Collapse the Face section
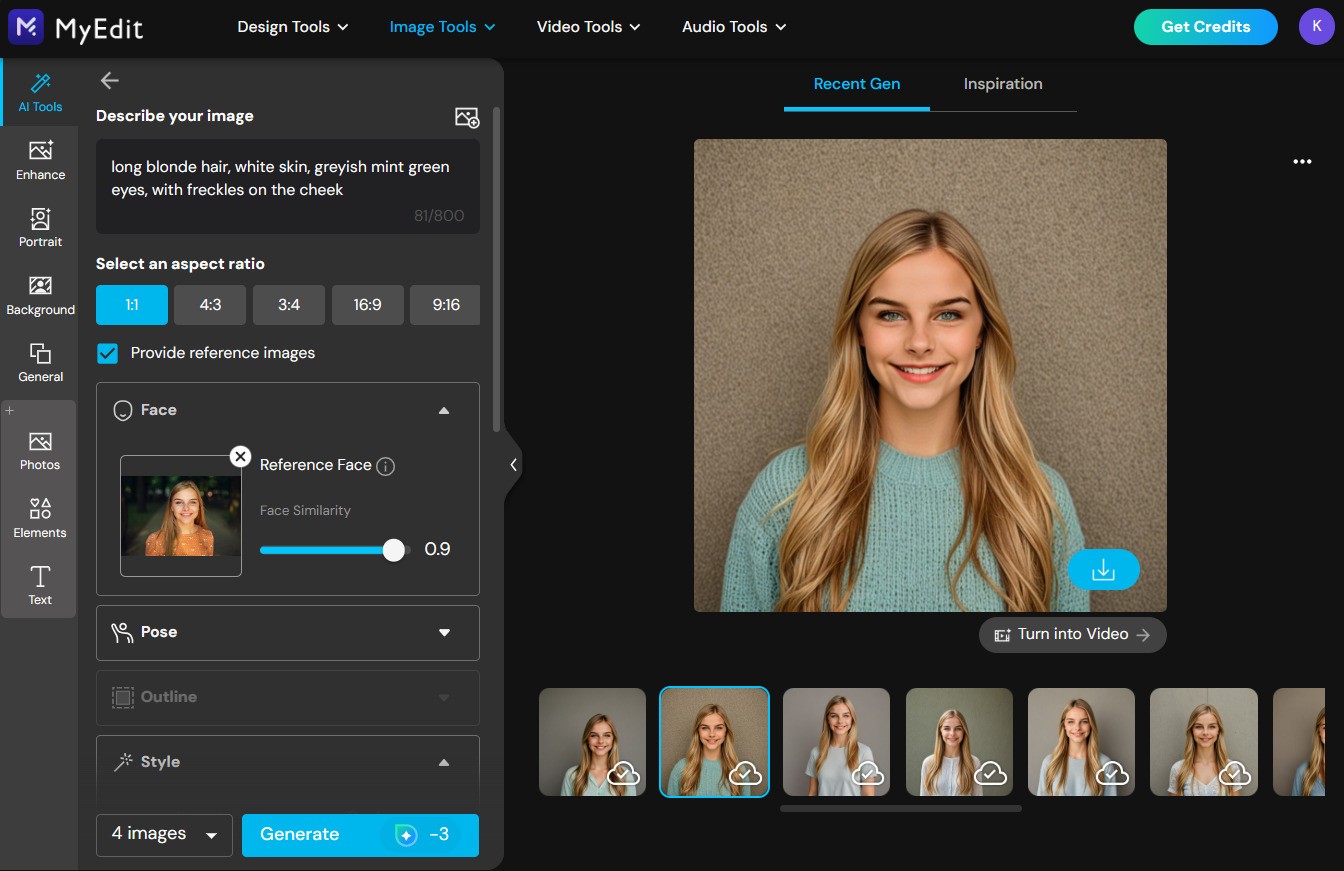The height and width of the screenshot is (871, 1344). point(443,410)
